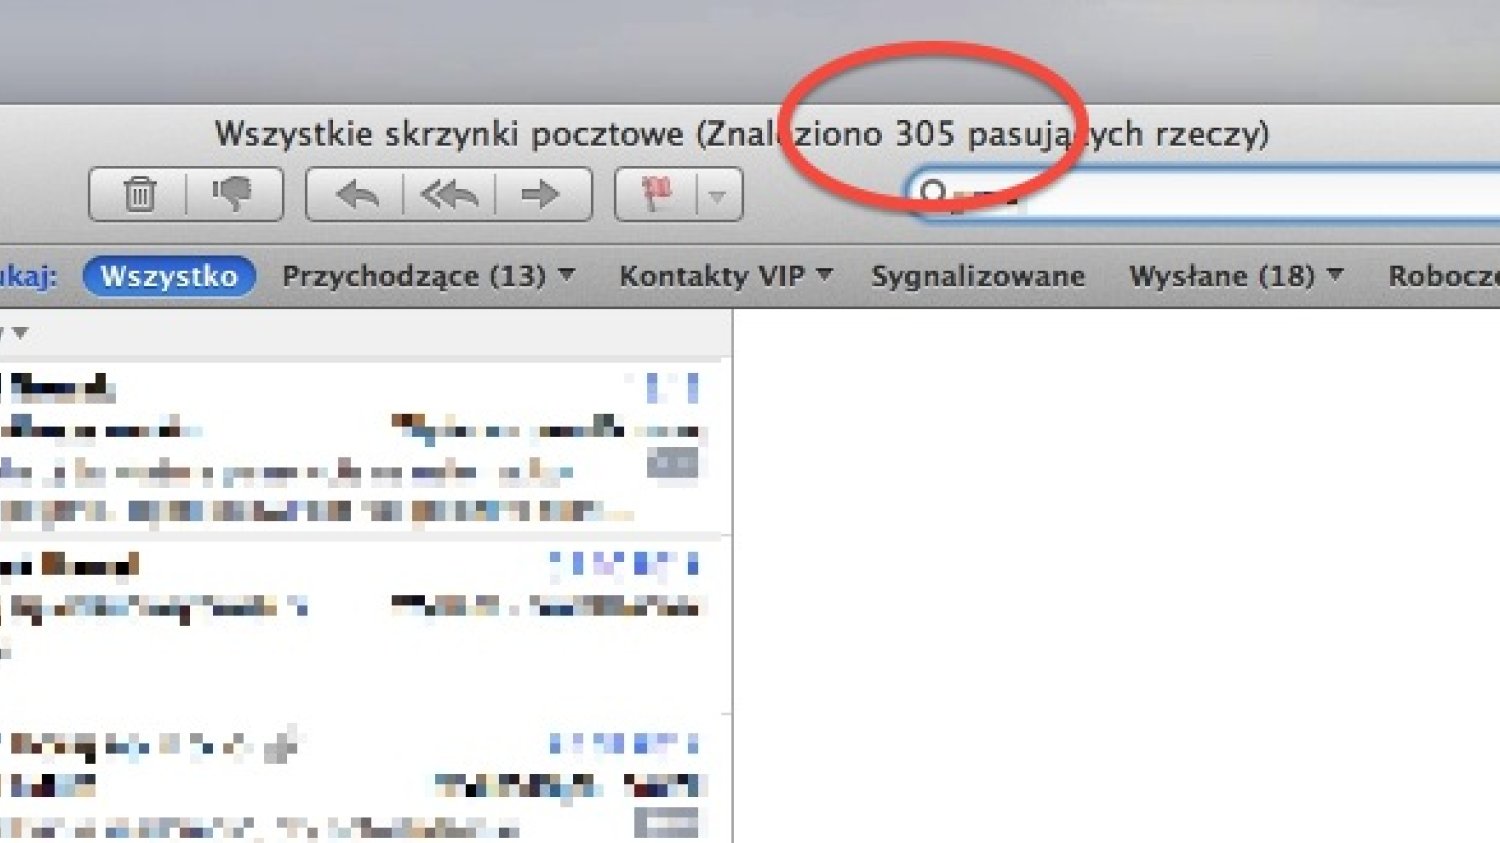Open the sort order dropdown above message list
Viewport: 1500px width, 843px height.
[x=20, y=332]
